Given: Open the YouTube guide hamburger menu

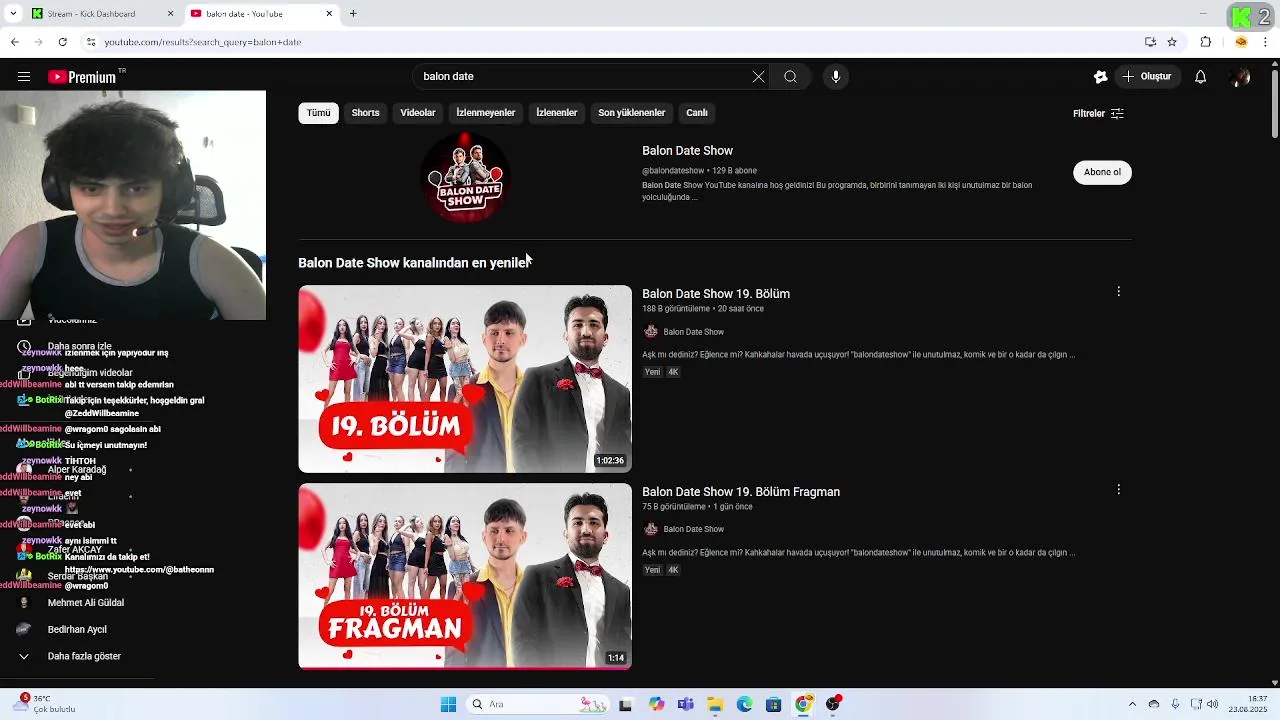Looking at the screenshot, I should point(24,77).
